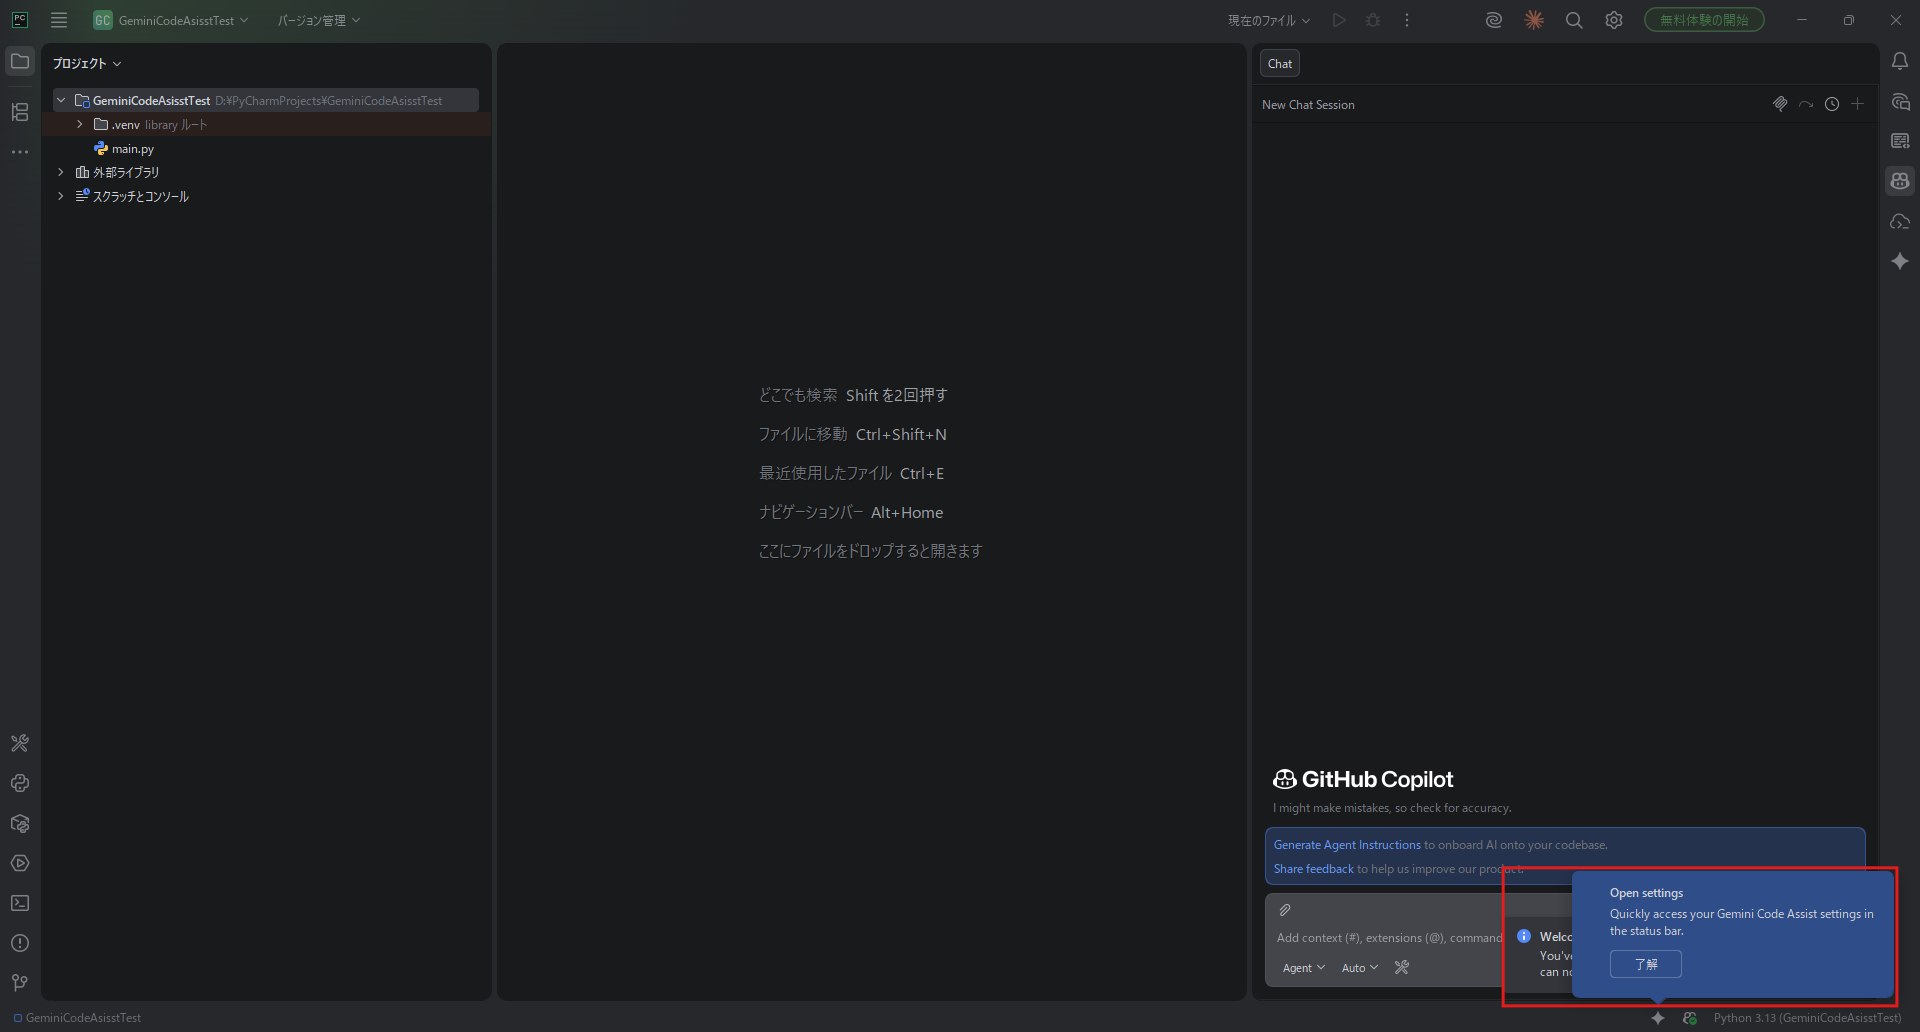Open the Terminal tool window
This screenshot has height=1032, width=1920.
coord(20,903)
